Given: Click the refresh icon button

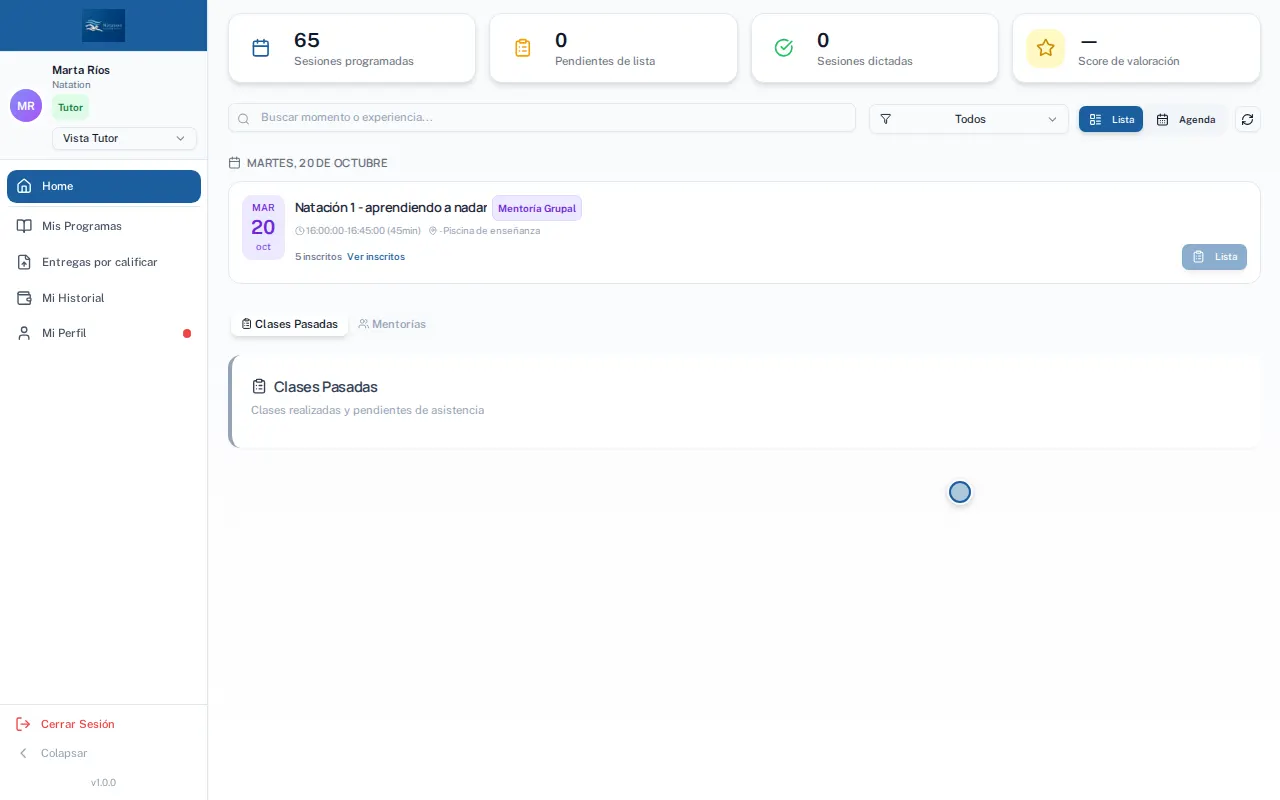Looking at the screenshot, I should point(1247,119).
